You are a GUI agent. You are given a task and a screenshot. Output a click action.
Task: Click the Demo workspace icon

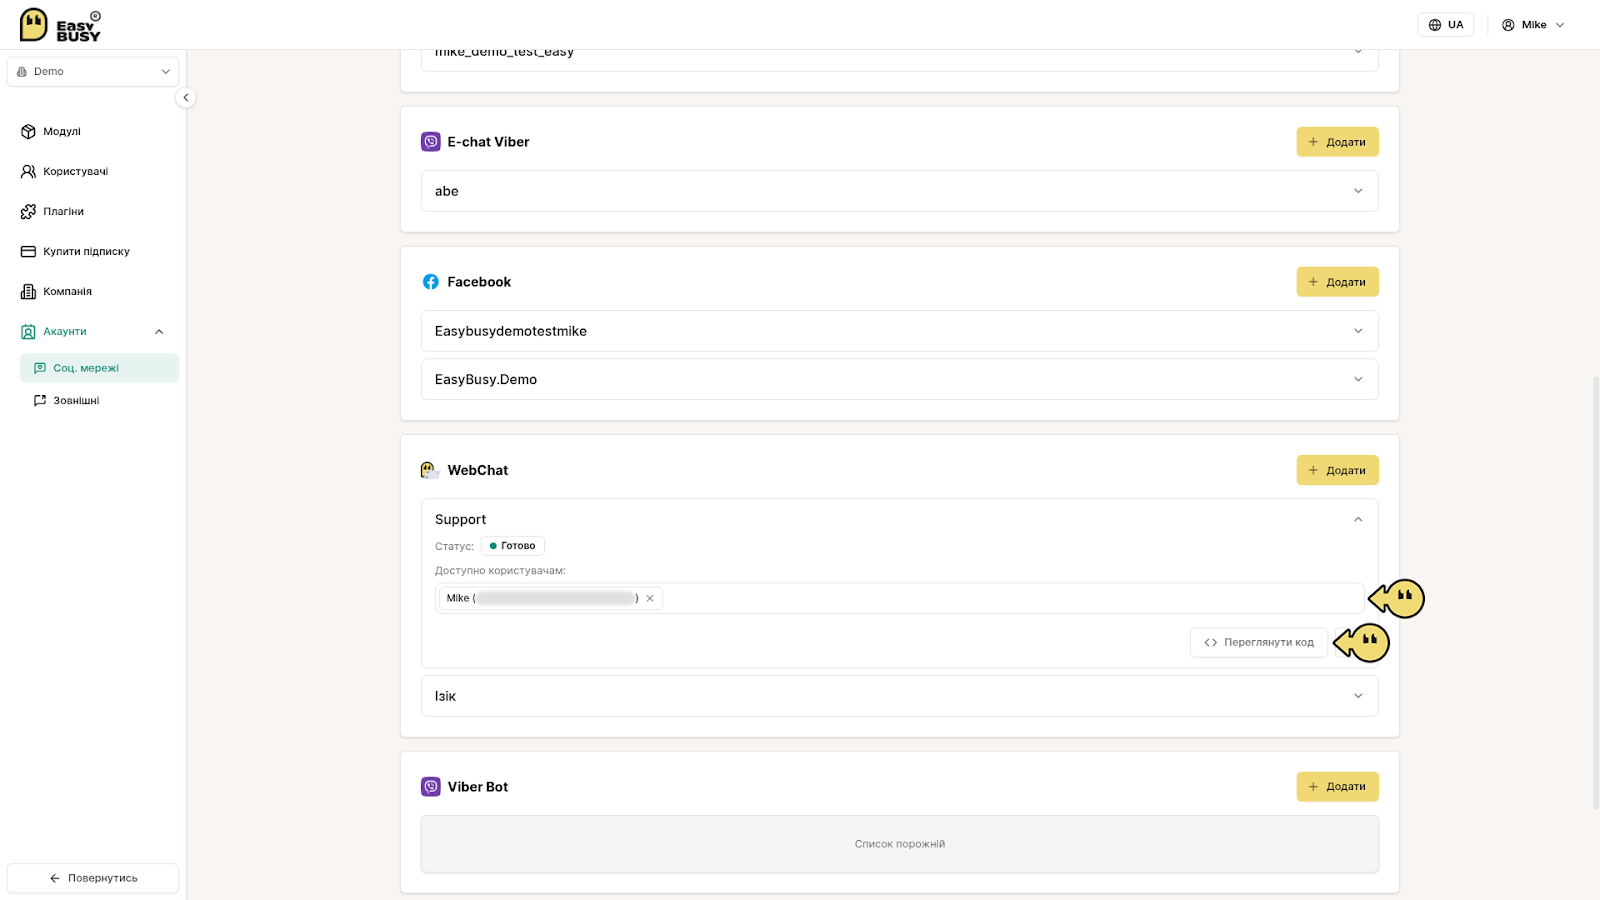coord(22,72)
